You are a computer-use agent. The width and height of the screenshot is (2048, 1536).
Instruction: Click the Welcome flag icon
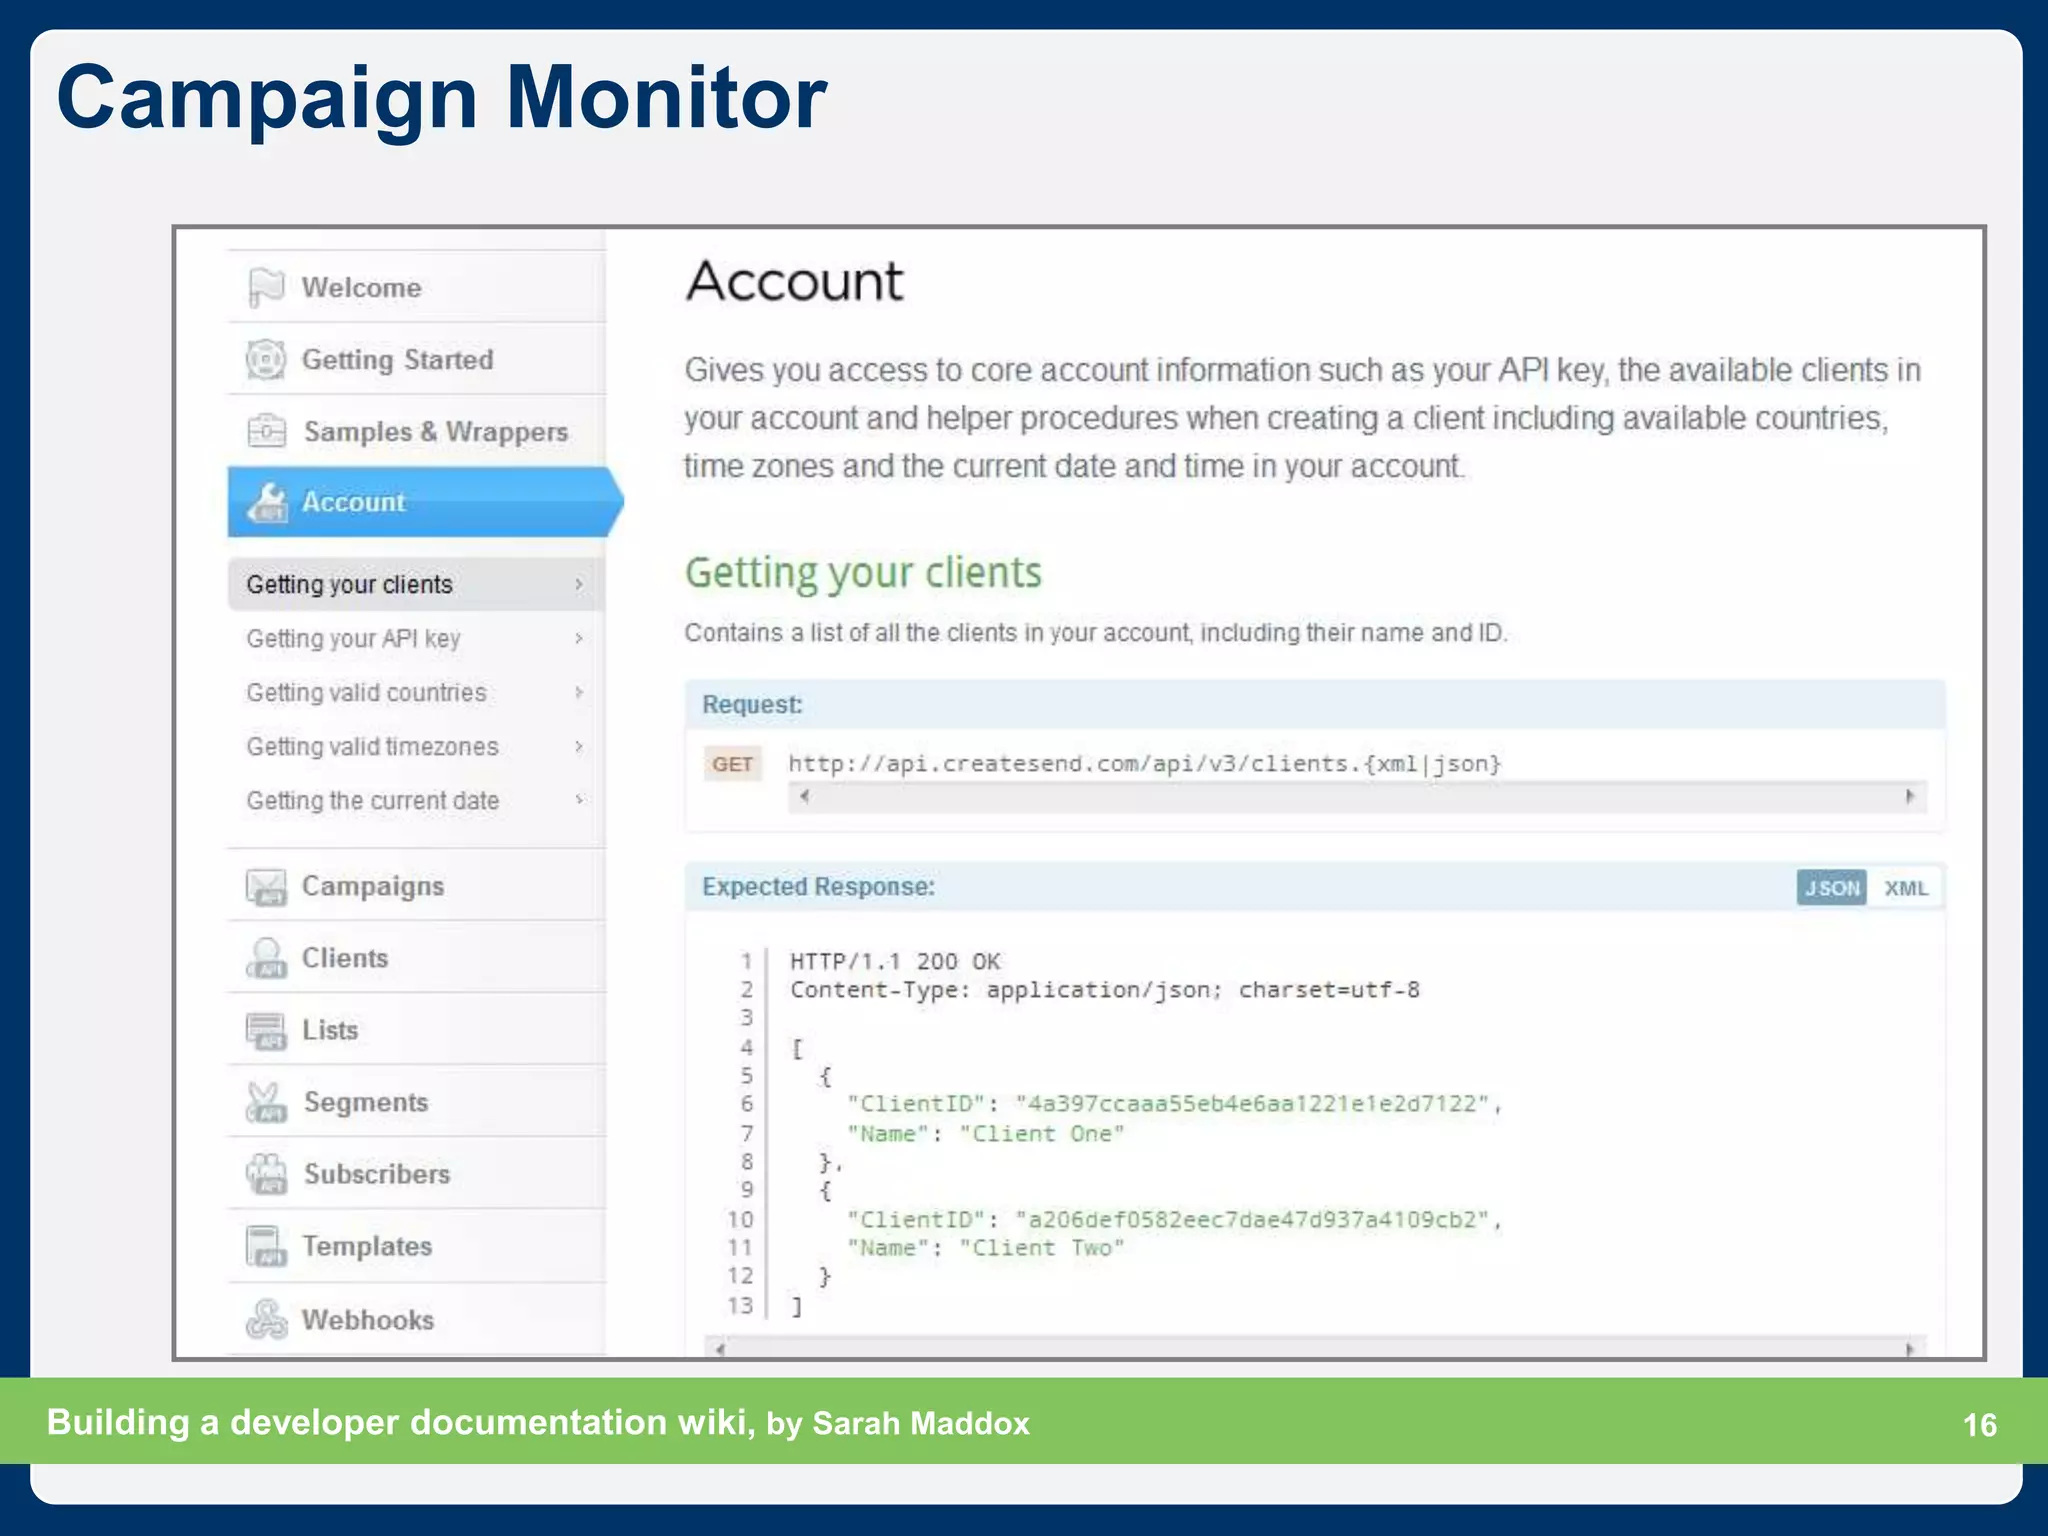pos(266,288)
